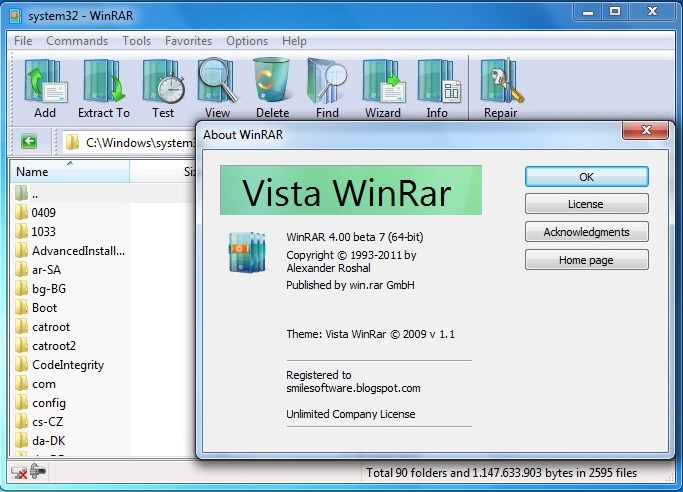Open the File menu

pos(23,41)
